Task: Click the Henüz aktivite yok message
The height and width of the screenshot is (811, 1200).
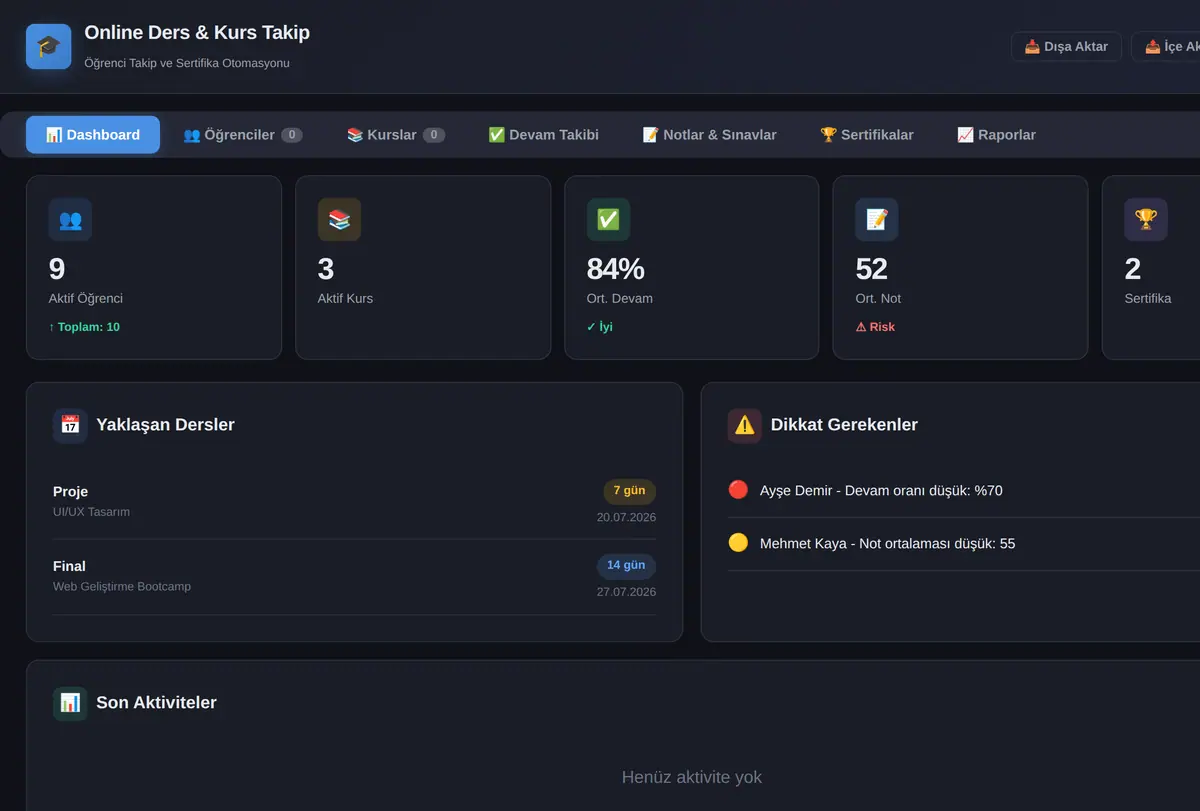Action: coord(692,778)
